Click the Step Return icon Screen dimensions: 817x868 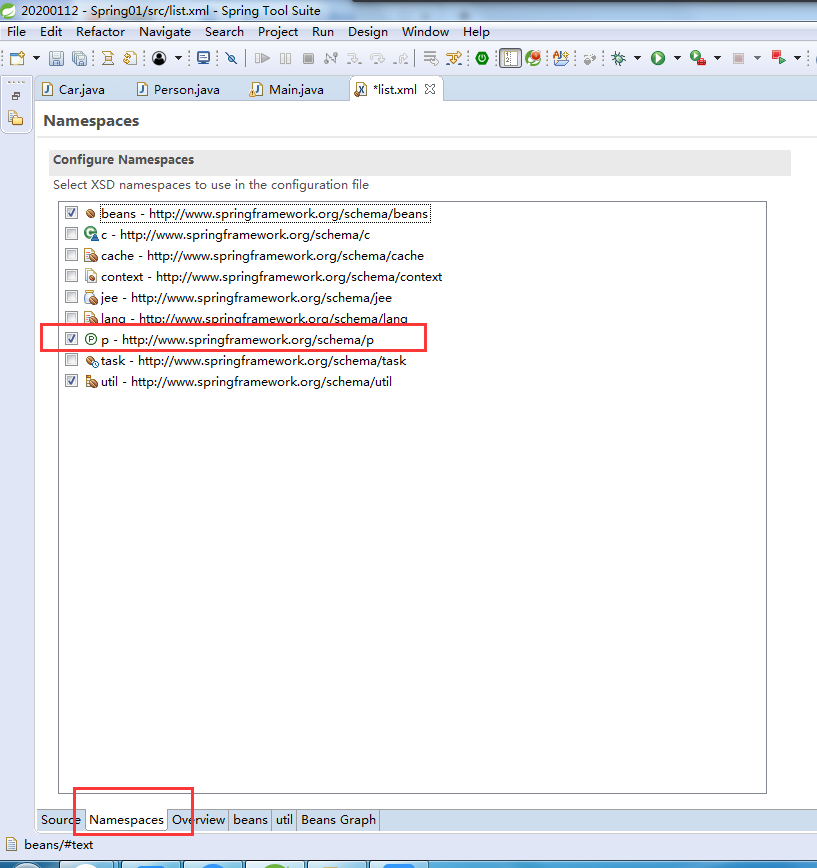click(x=401, y=58)
